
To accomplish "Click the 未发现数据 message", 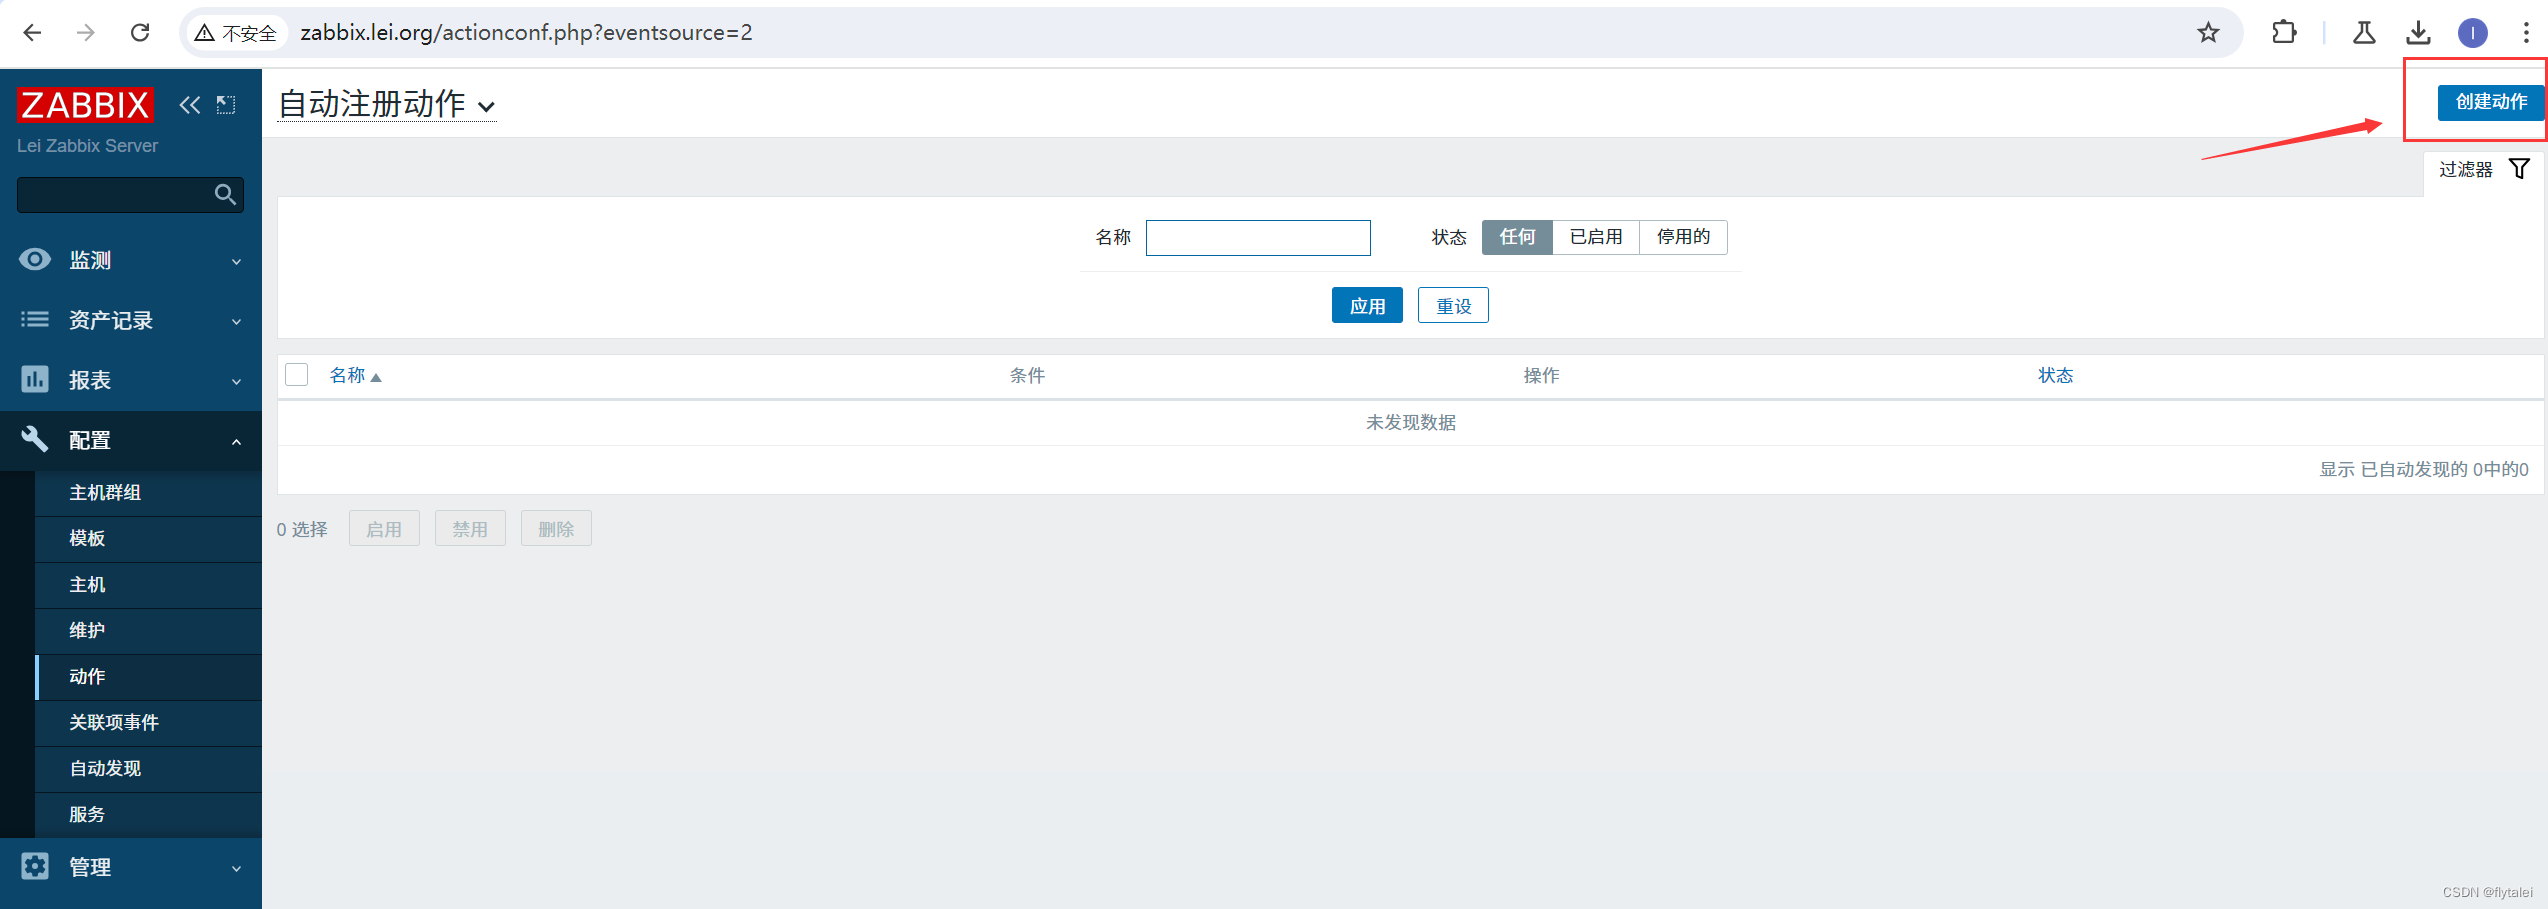I will point(1411,423).
